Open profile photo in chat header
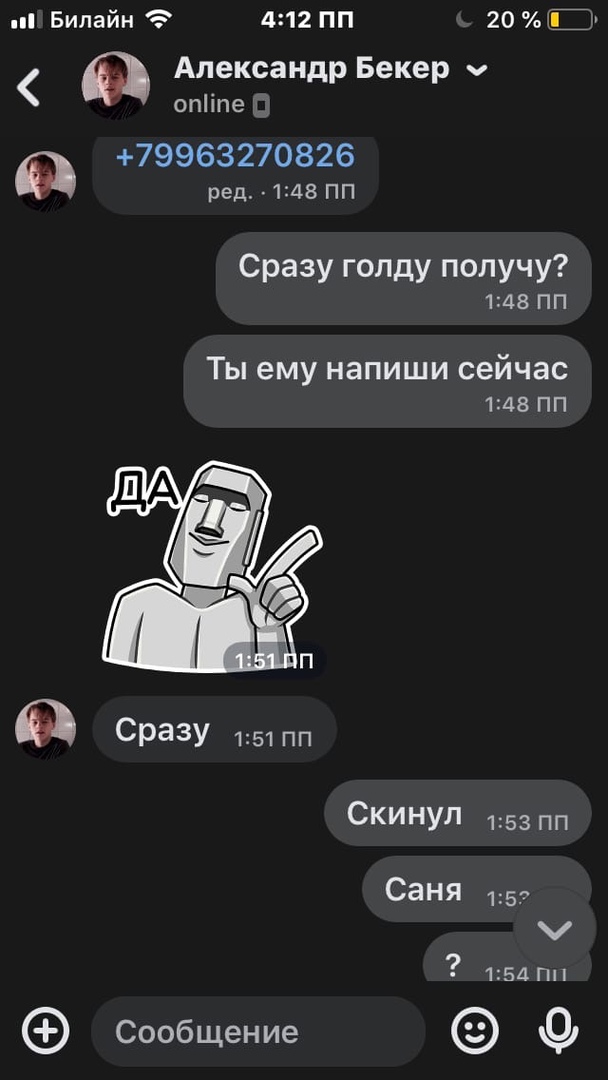 (x=115, y=85)
